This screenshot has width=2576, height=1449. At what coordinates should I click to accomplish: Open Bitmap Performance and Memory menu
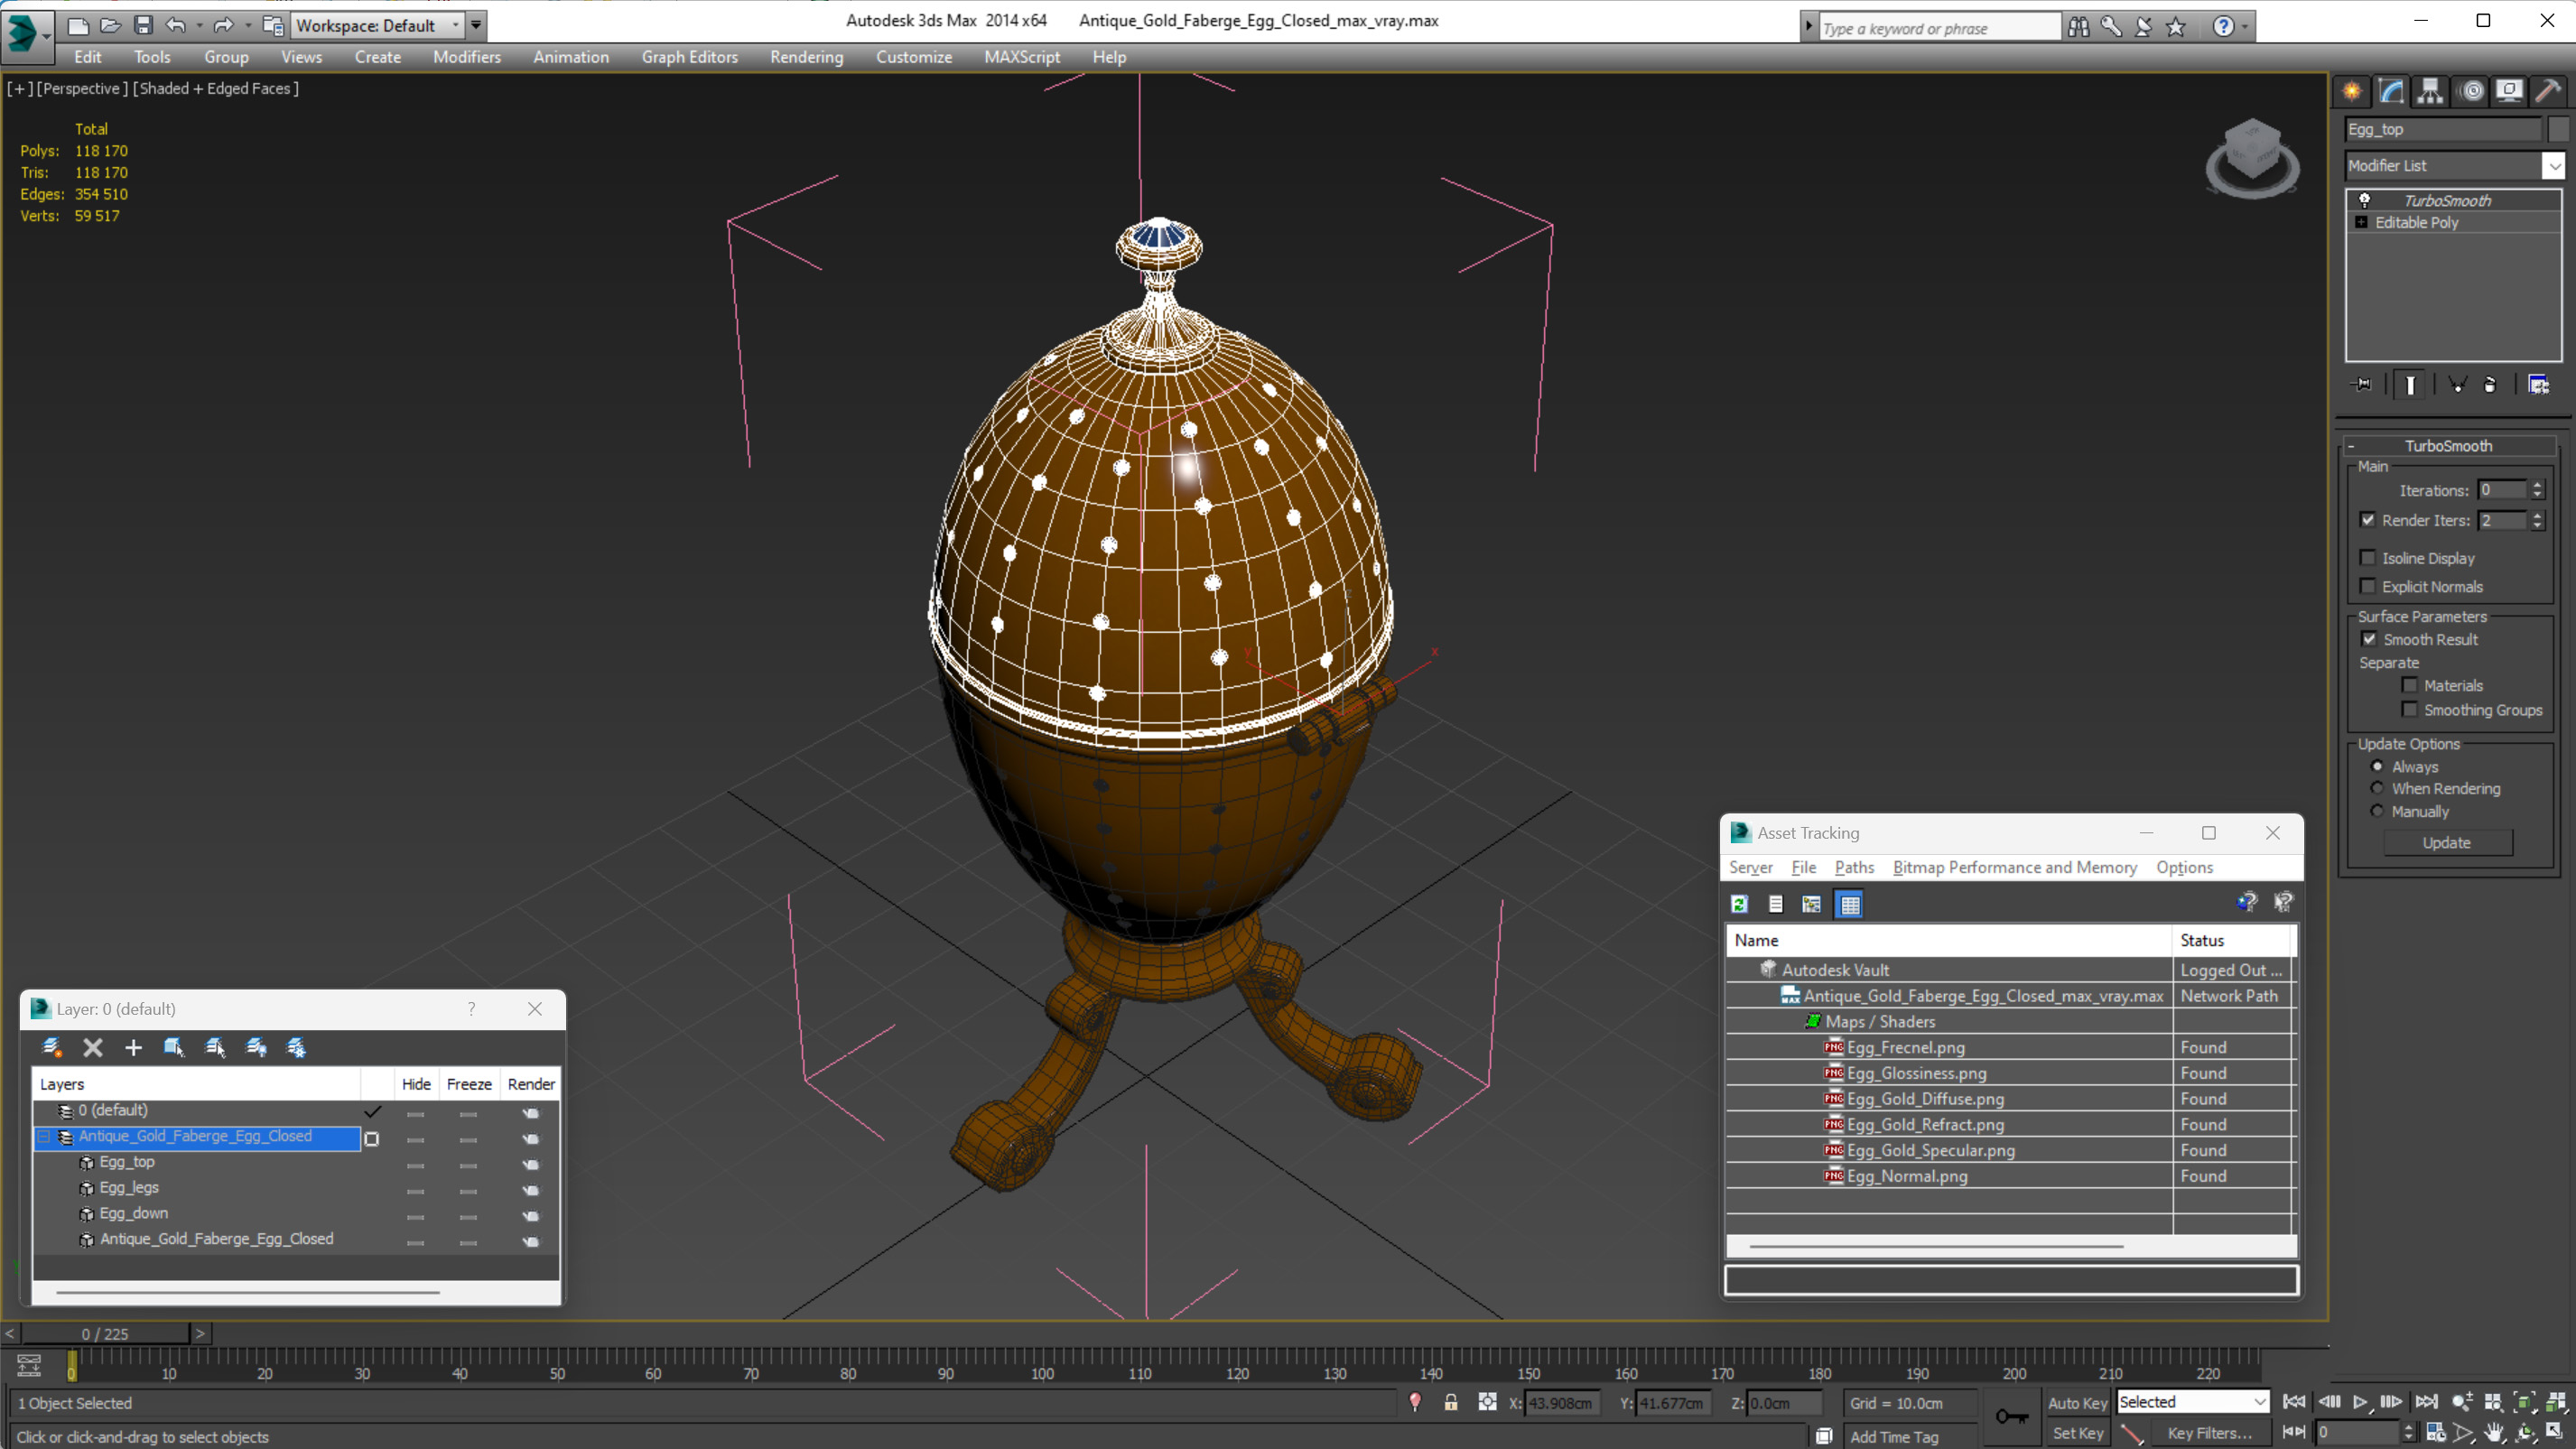(x=2014, y=867)
